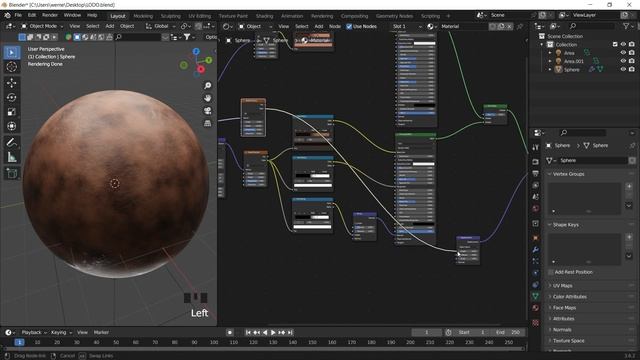Open the Output properties tab
Image resolution: width=640 pixels, height=360 pixels.
(536, 174)
